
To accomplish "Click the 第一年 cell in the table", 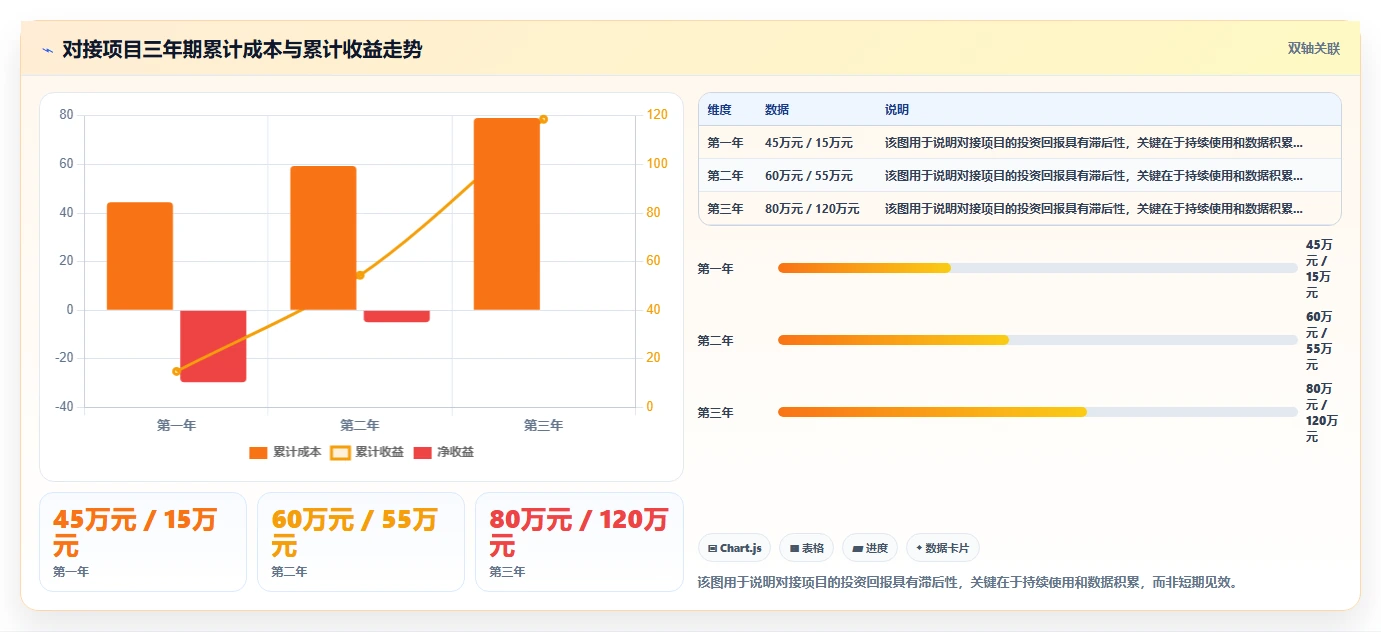I will [726, 143].
